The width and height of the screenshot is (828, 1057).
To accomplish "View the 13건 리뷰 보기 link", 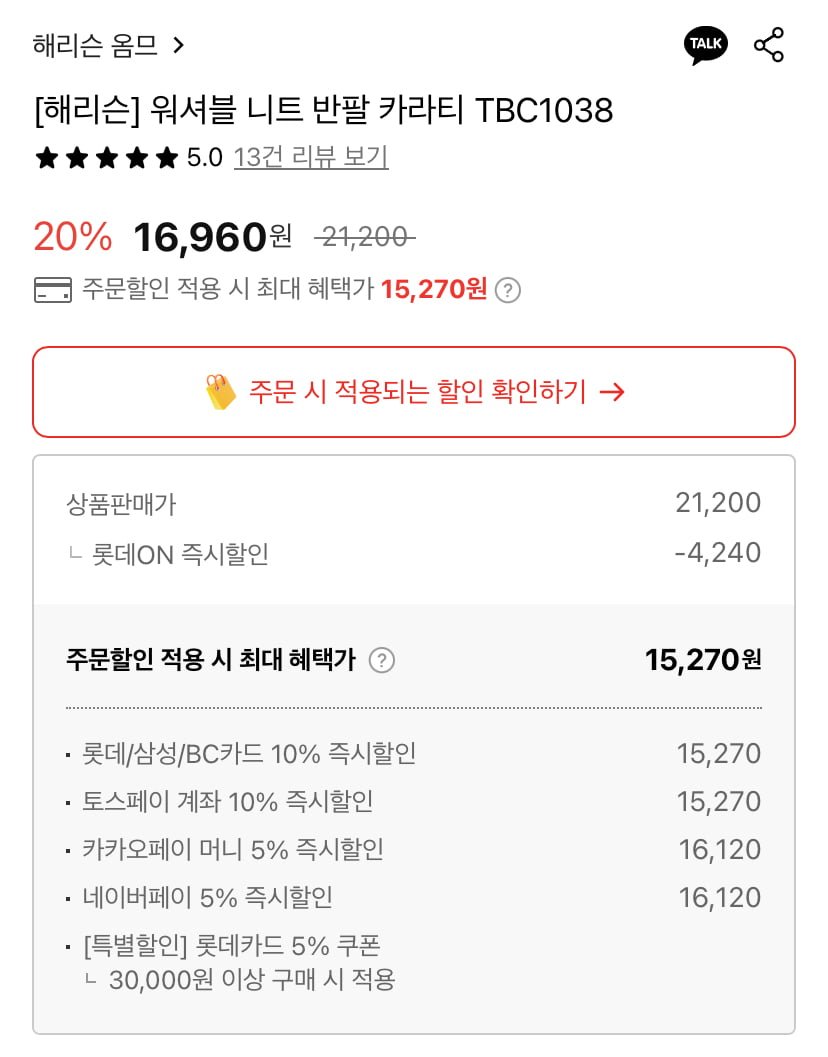I will (x=311, y=158).
